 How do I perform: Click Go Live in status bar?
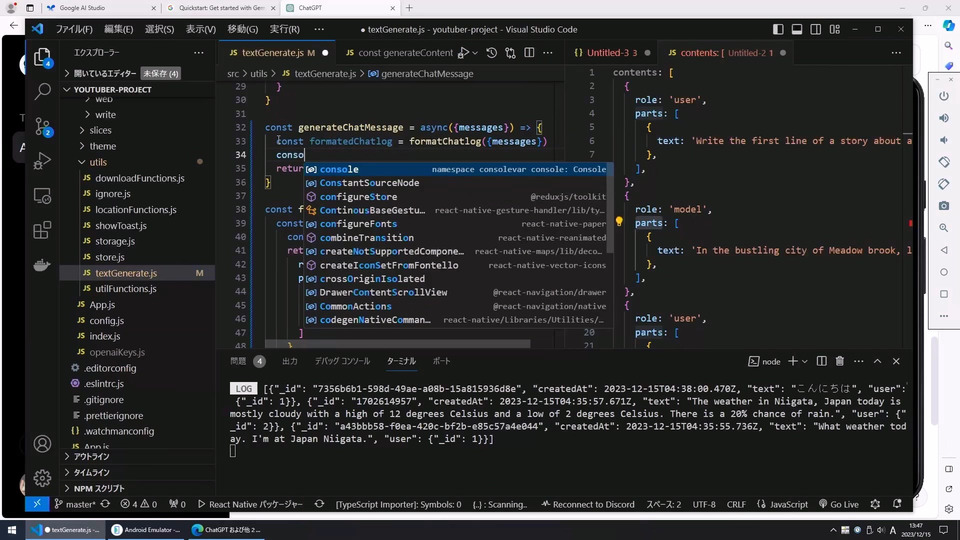(x=838, y=504)
